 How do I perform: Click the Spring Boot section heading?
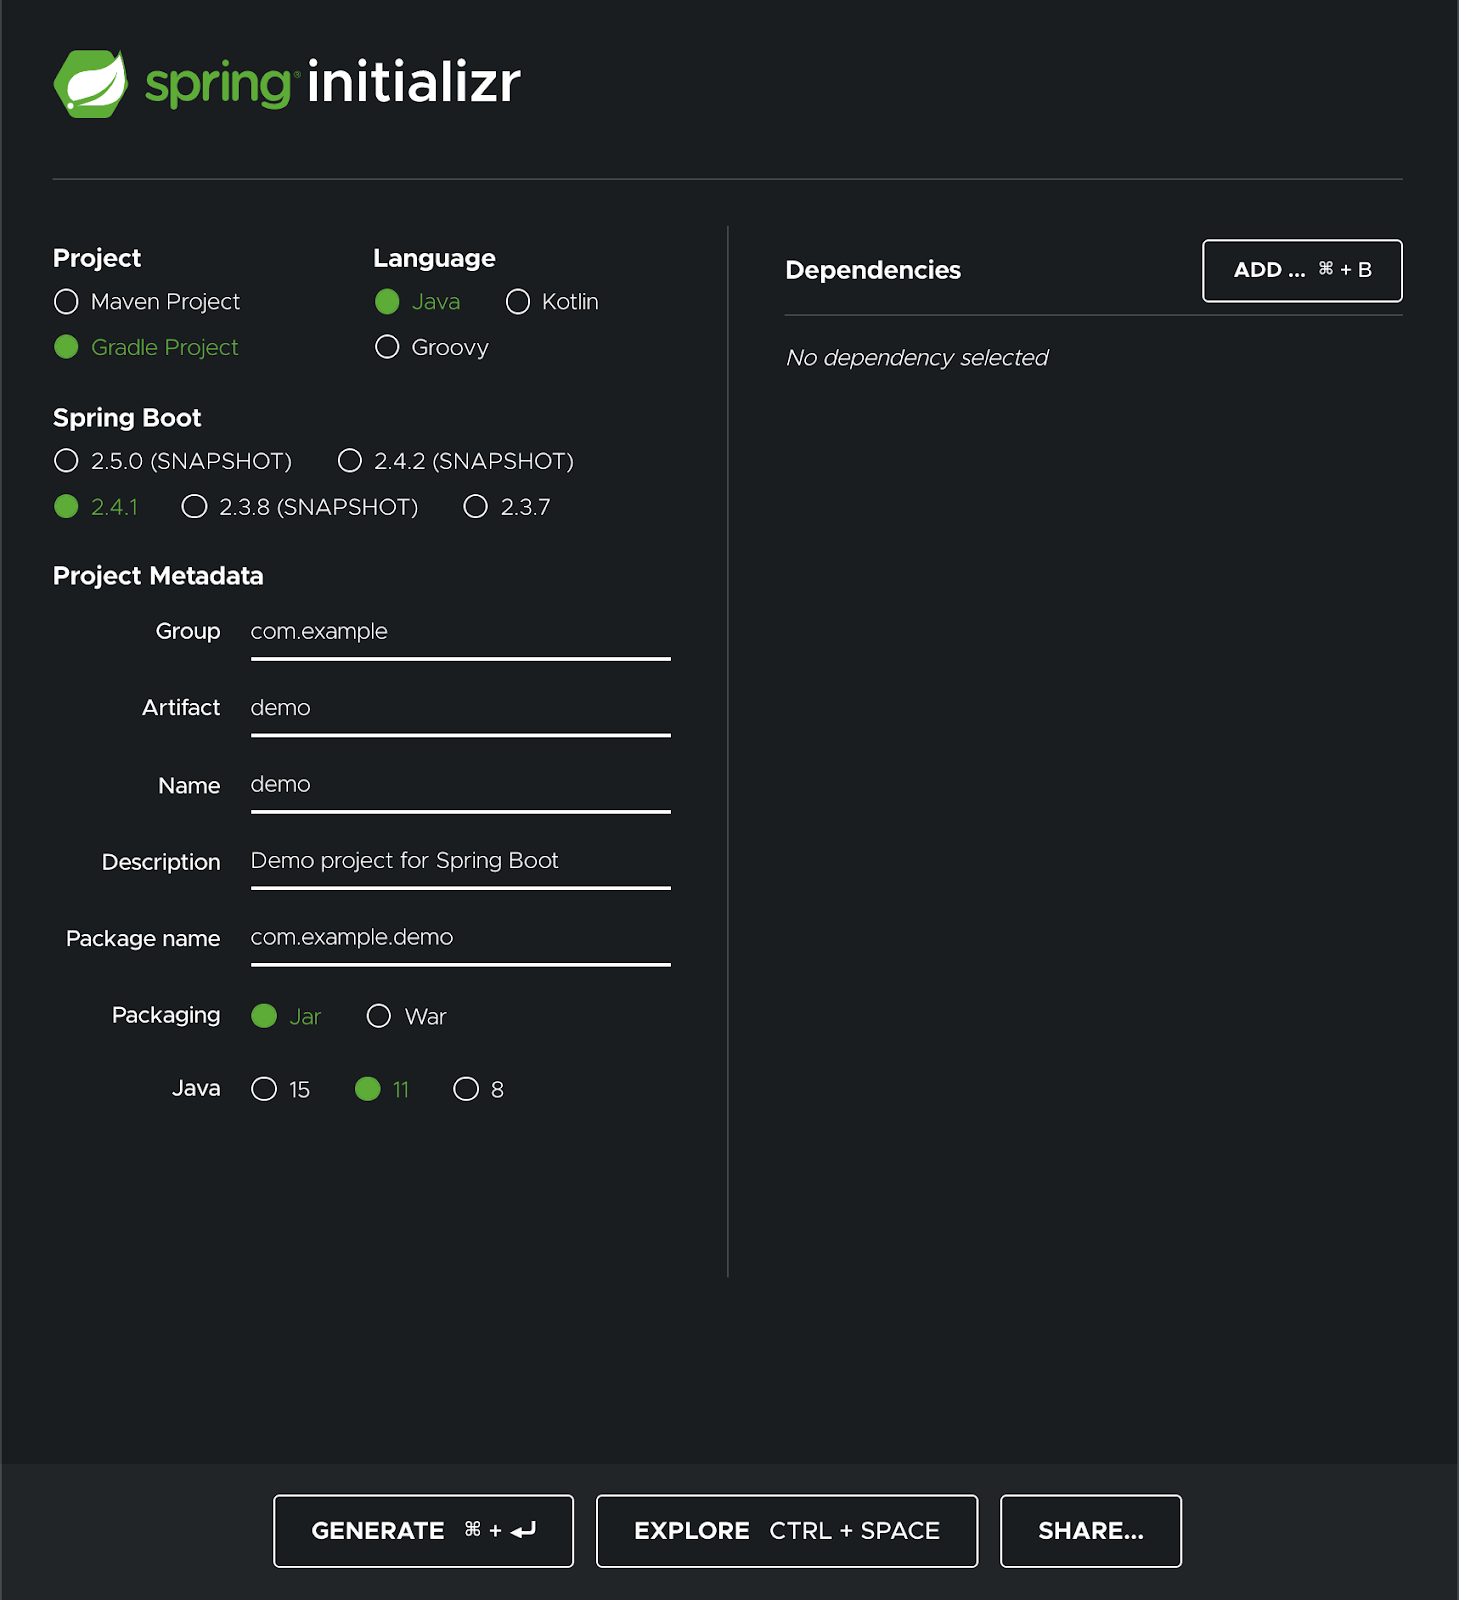pyautogui.click(x=127, y=418)
